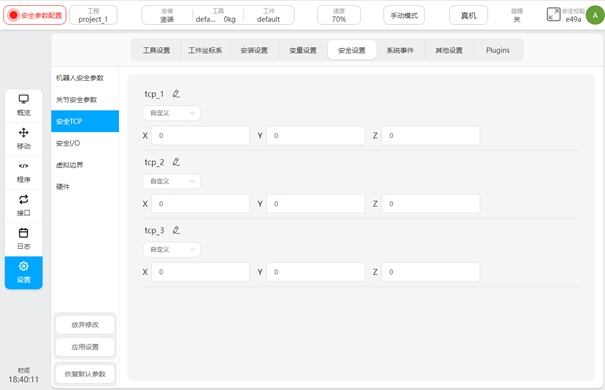
Task: Open tcp_3 自定义 dropdown
Action: (x=172, y=250)
